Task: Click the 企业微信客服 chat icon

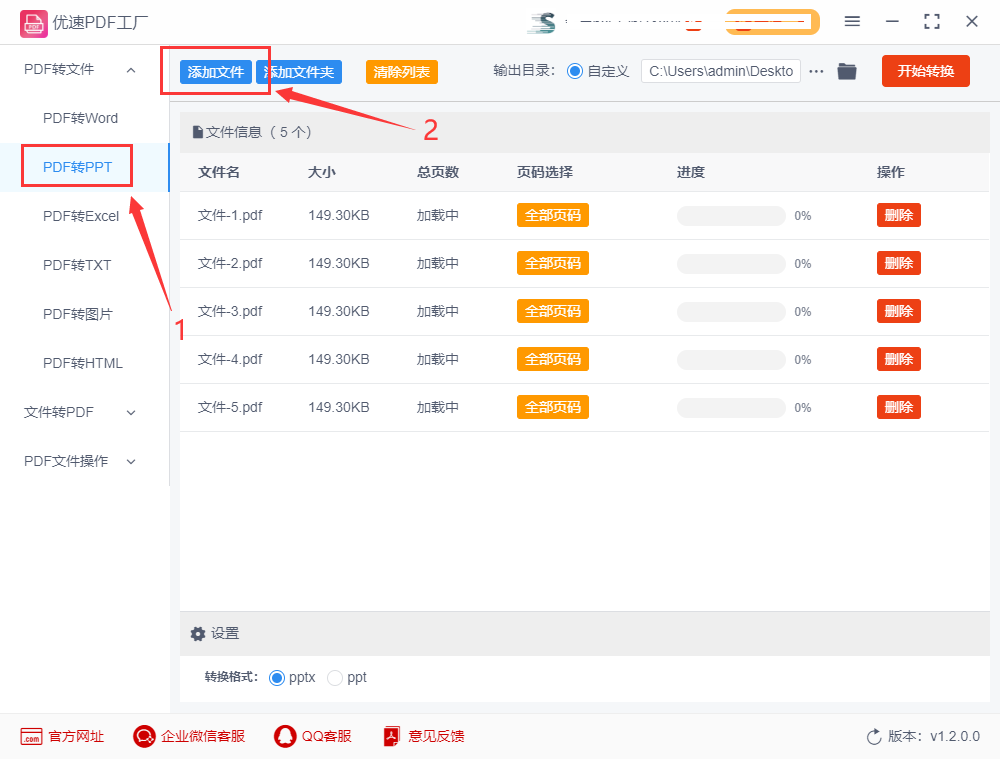Action: click(x=144, y=736)
